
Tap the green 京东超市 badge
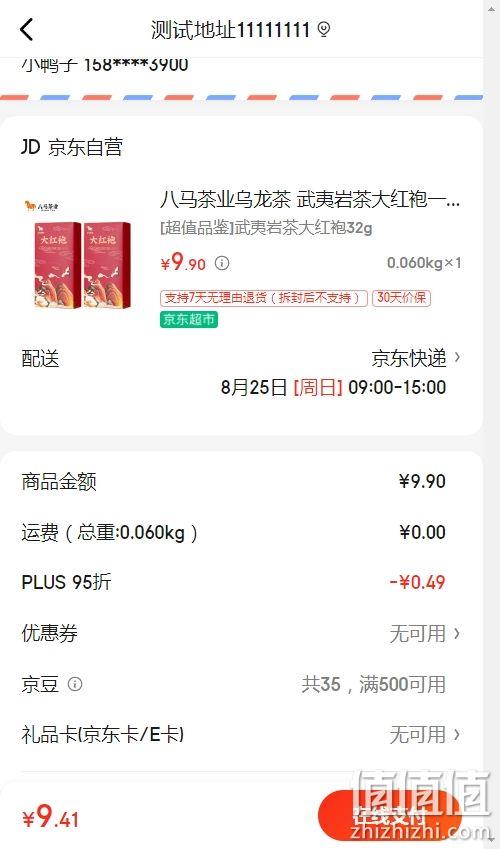pyautogui.click(x=189, y=319)
